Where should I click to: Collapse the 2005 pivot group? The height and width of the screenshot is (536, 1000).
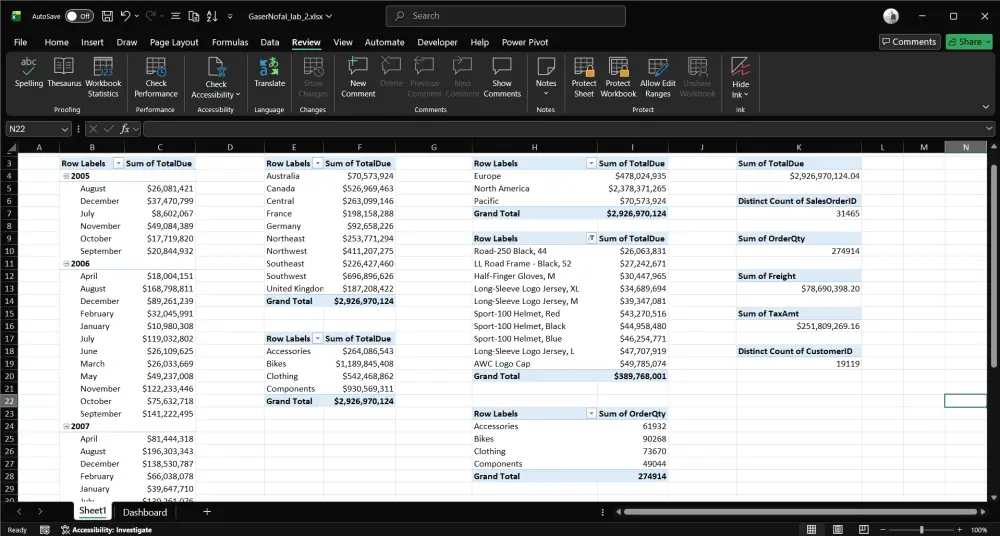pos(65,176)
